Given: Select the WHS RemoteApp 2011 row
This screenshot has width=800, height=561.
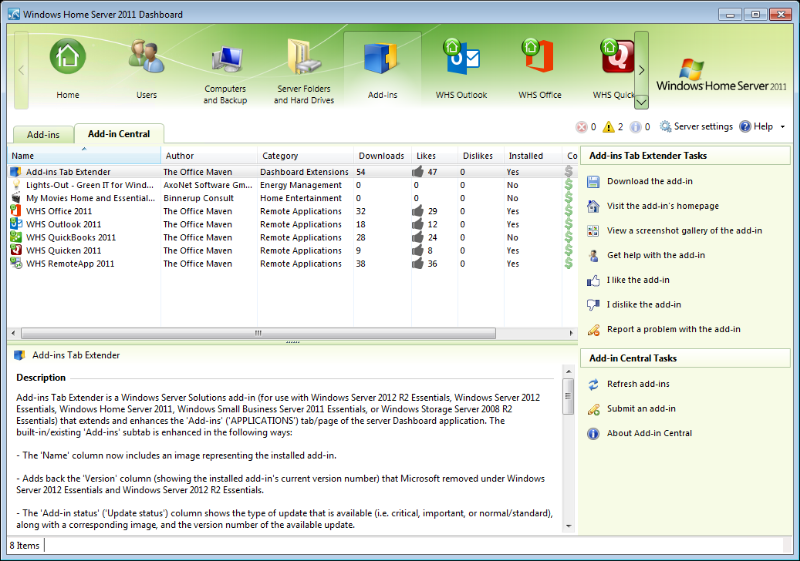Looking at the screenshot, I should click(x=291, y=264).
